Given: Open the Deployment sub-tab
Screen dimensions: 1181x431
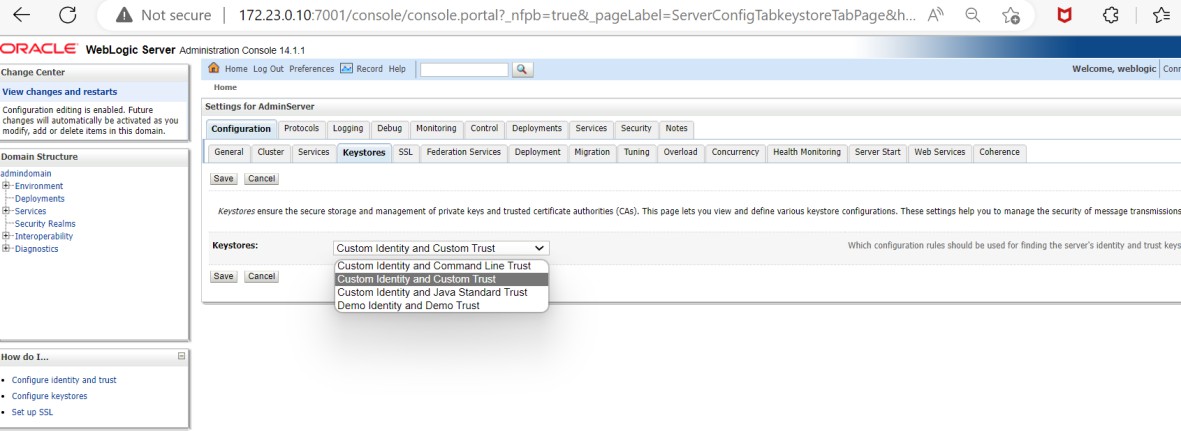Looking at the screenshot, I should pos(538,152).
